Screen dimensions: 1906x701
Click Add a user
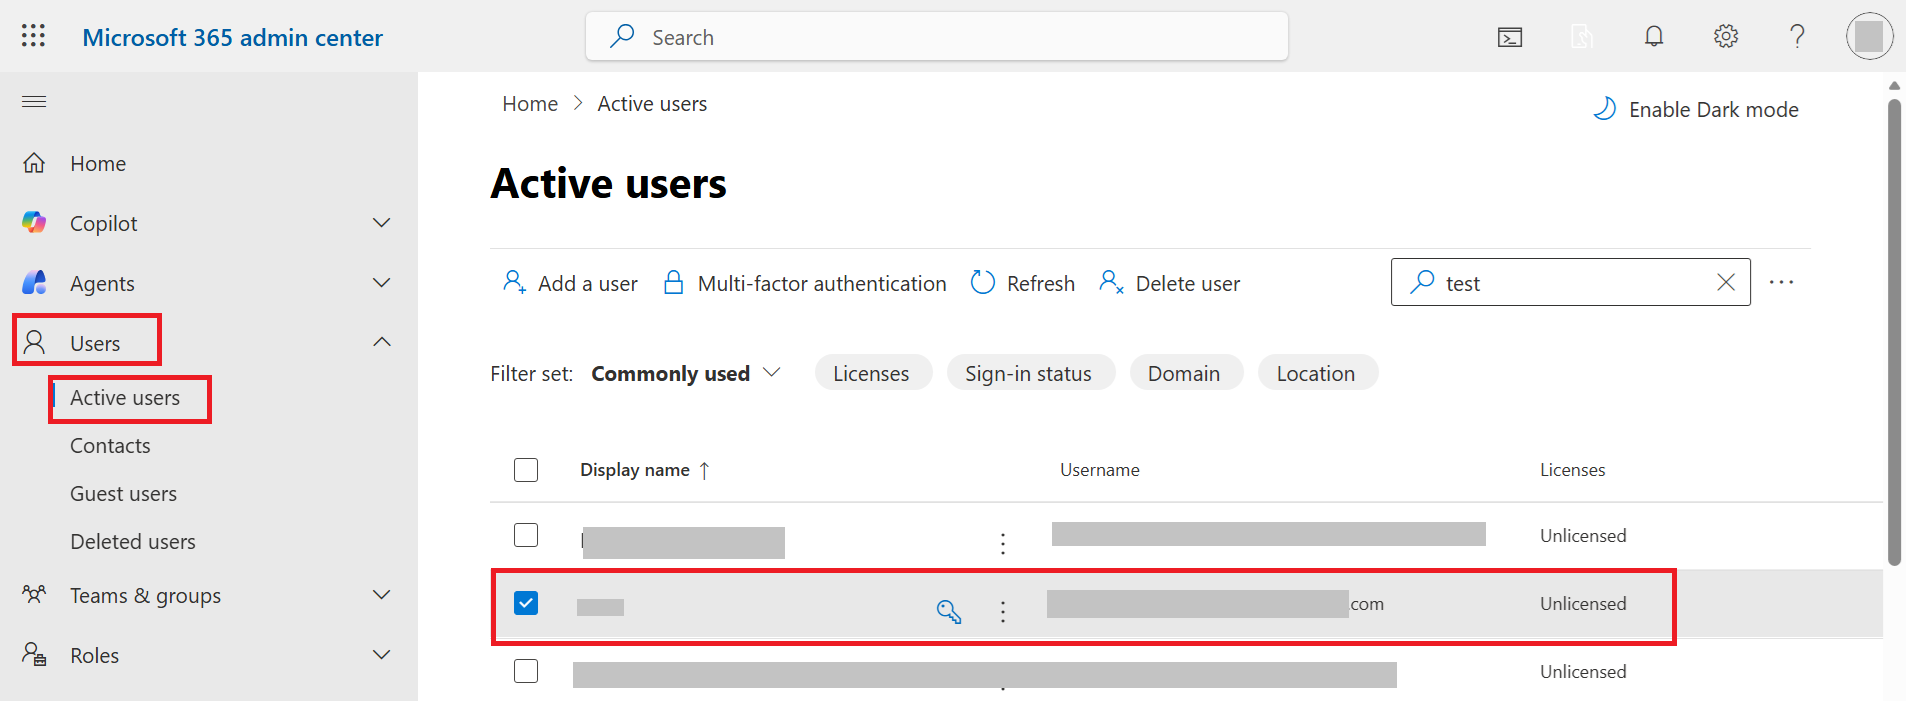pos(570,283)
